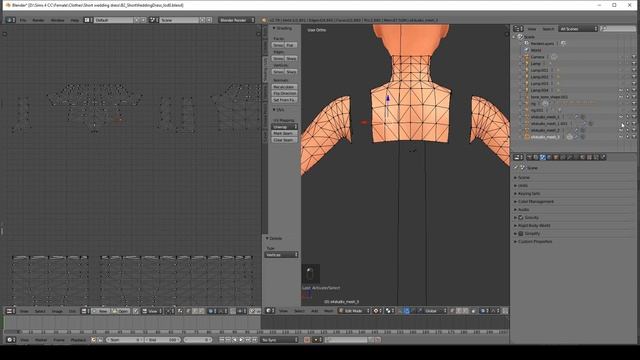Click the Recalculate normals button
Image resolution: width=640 pixels, height=360 pixels.
[x=284, y=87]
